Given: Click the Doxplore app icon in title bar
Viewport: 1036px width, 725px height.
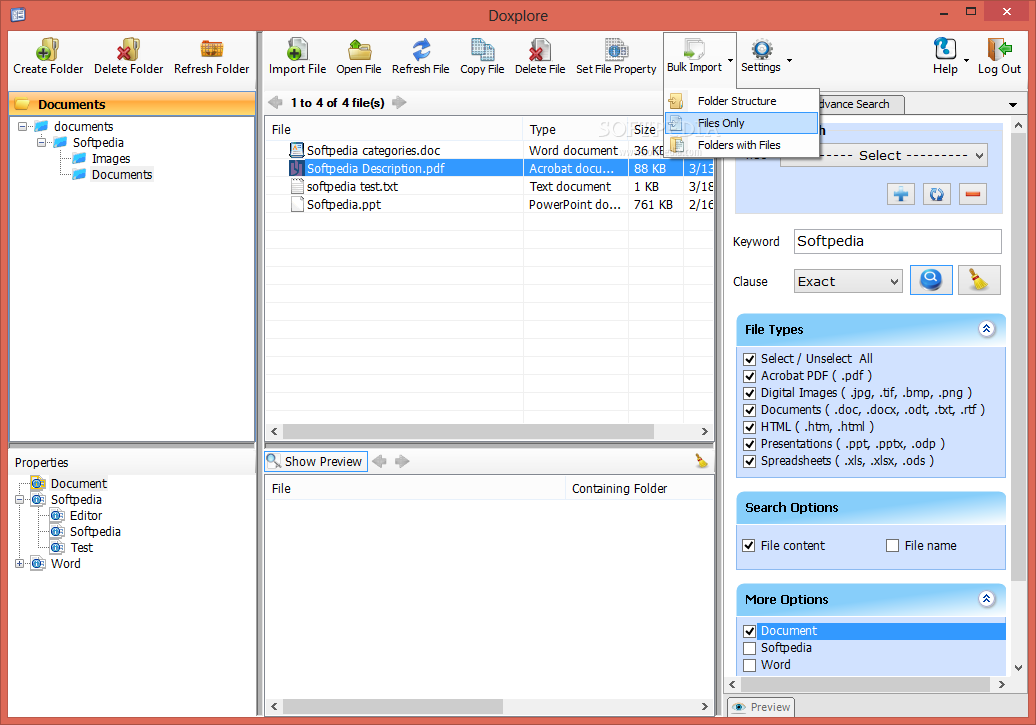Looking at the screenshot, I should (x=18, y=15).
